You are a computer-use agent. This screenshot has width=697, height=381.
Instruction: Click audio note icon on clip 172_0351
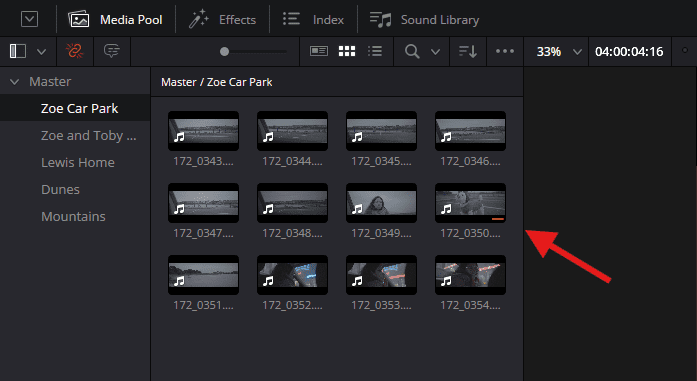pyautogui.click(x=180, y=281)
